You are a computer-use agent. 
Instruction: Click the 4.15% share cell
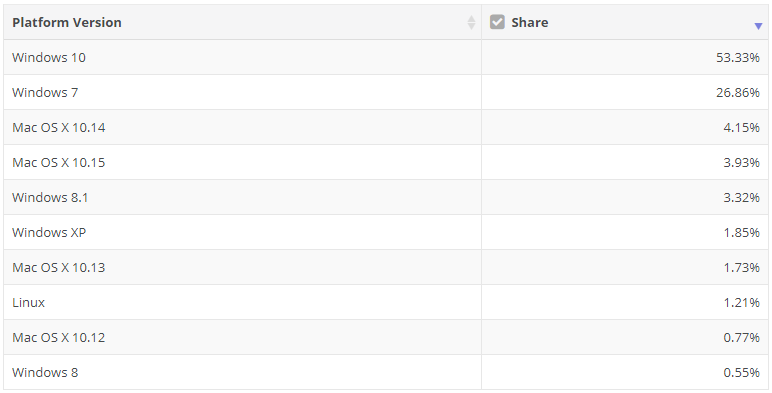(625, 127)
